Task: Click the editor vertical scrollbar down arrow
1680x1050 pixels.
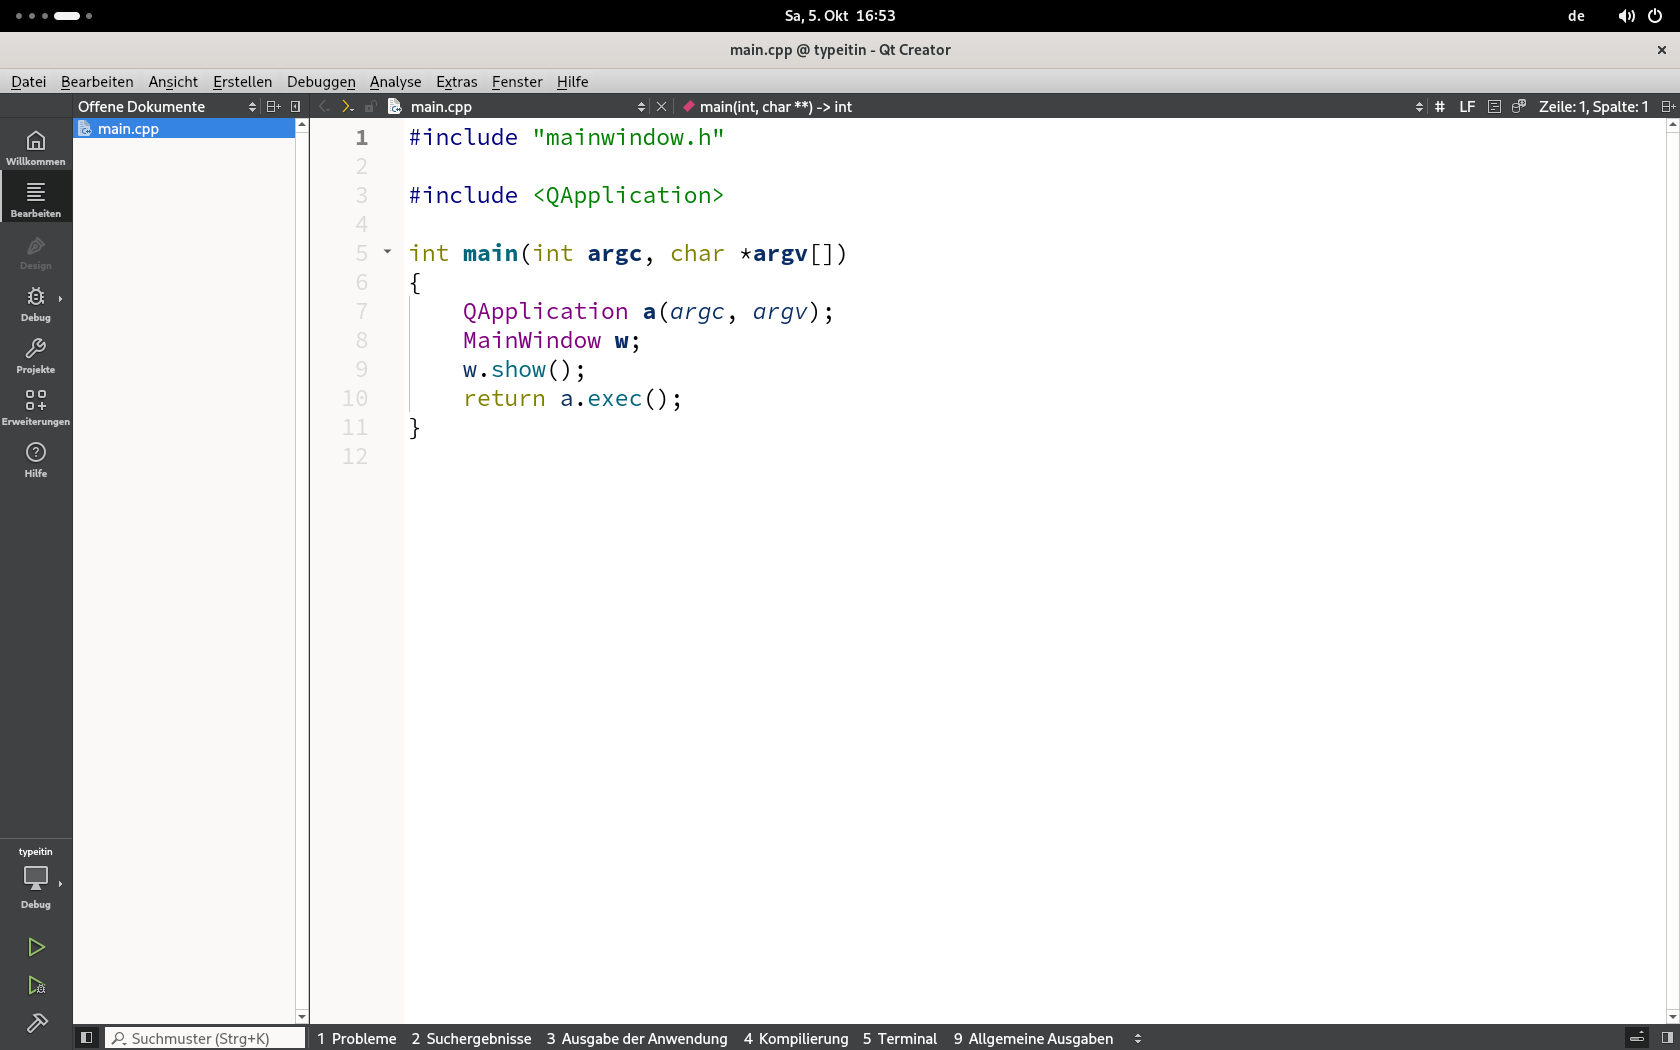Action: click(1672, 1016)
